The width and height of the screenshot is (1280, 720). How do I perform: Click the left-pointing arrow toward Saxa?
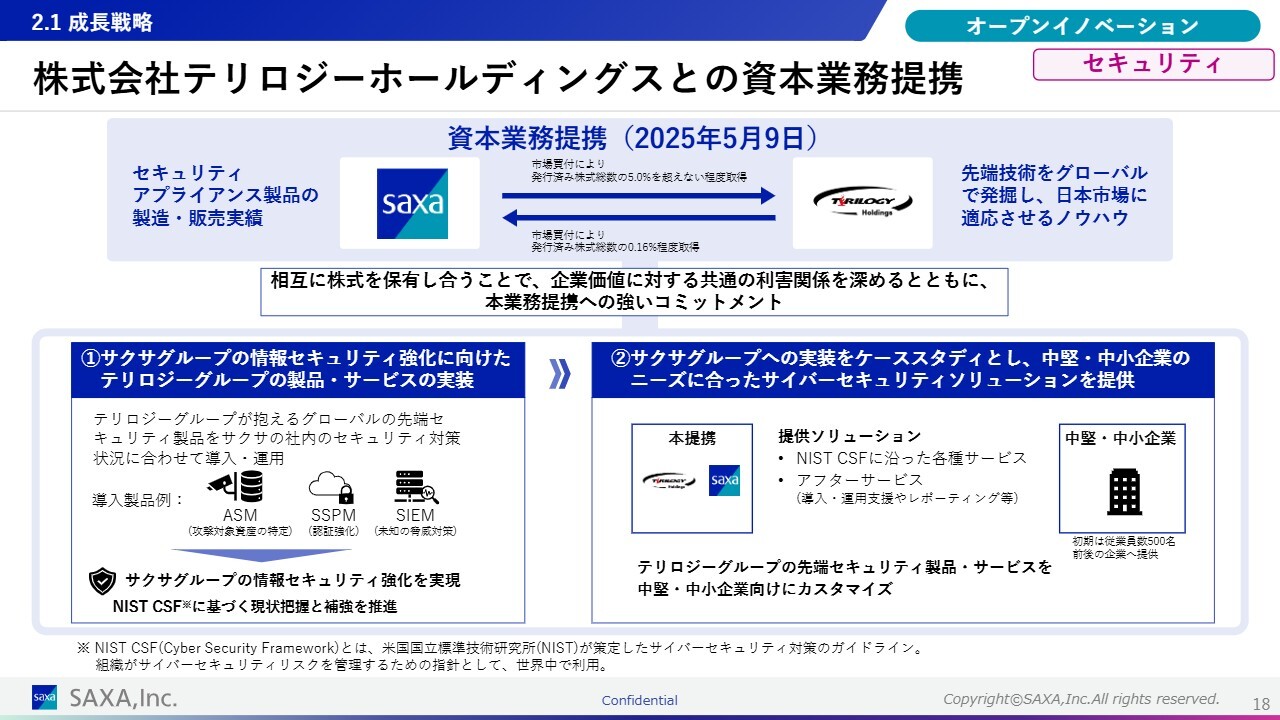click(x=639, y=218)
